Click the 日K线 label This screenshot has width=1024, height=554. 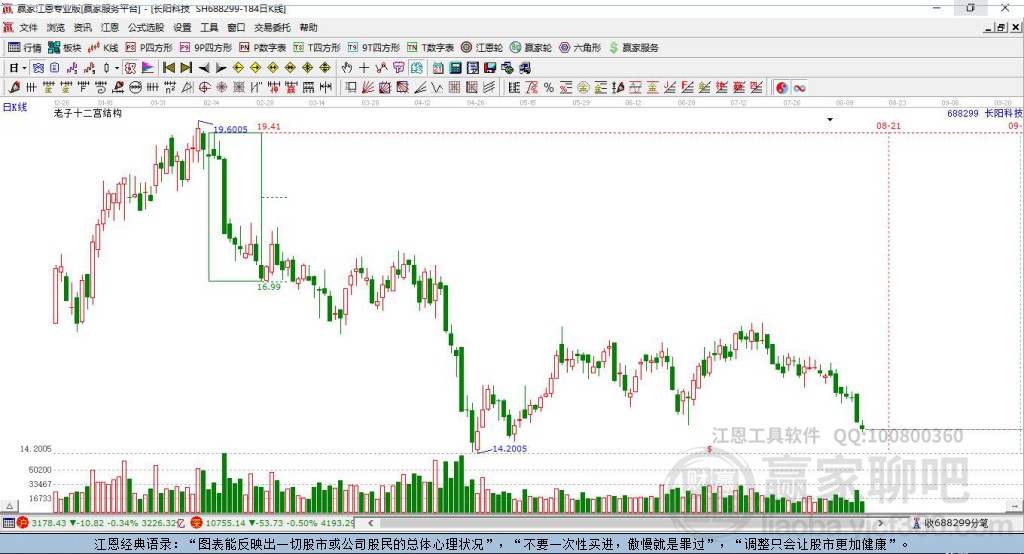[x=14, y=107]
